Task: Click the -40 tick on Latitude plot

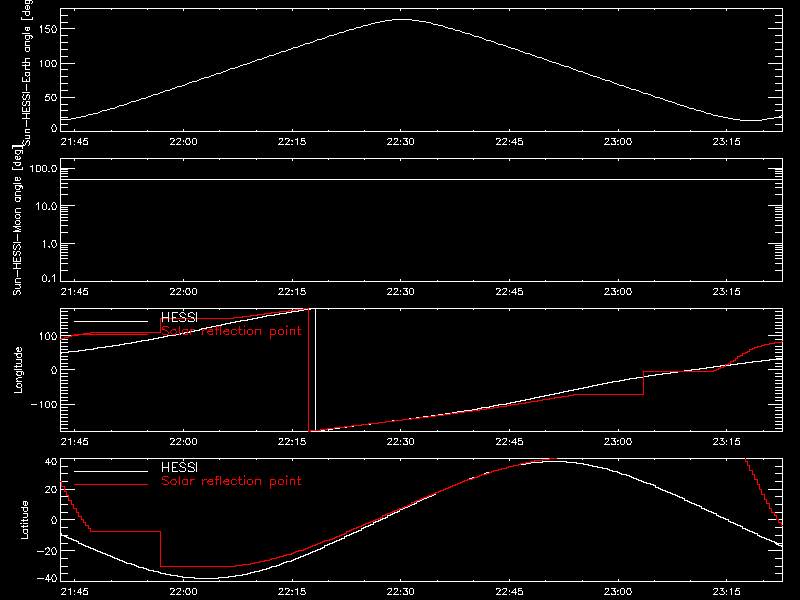Action: pyautogui.click(x=46, y=579)
